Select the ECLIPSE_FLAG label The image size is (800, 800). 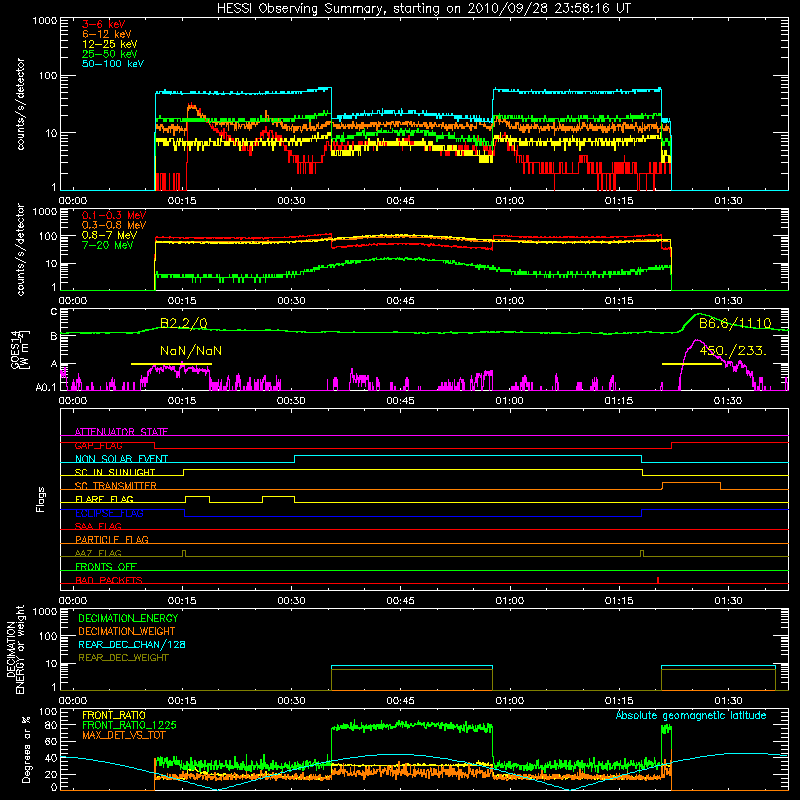tap(109, 513)
